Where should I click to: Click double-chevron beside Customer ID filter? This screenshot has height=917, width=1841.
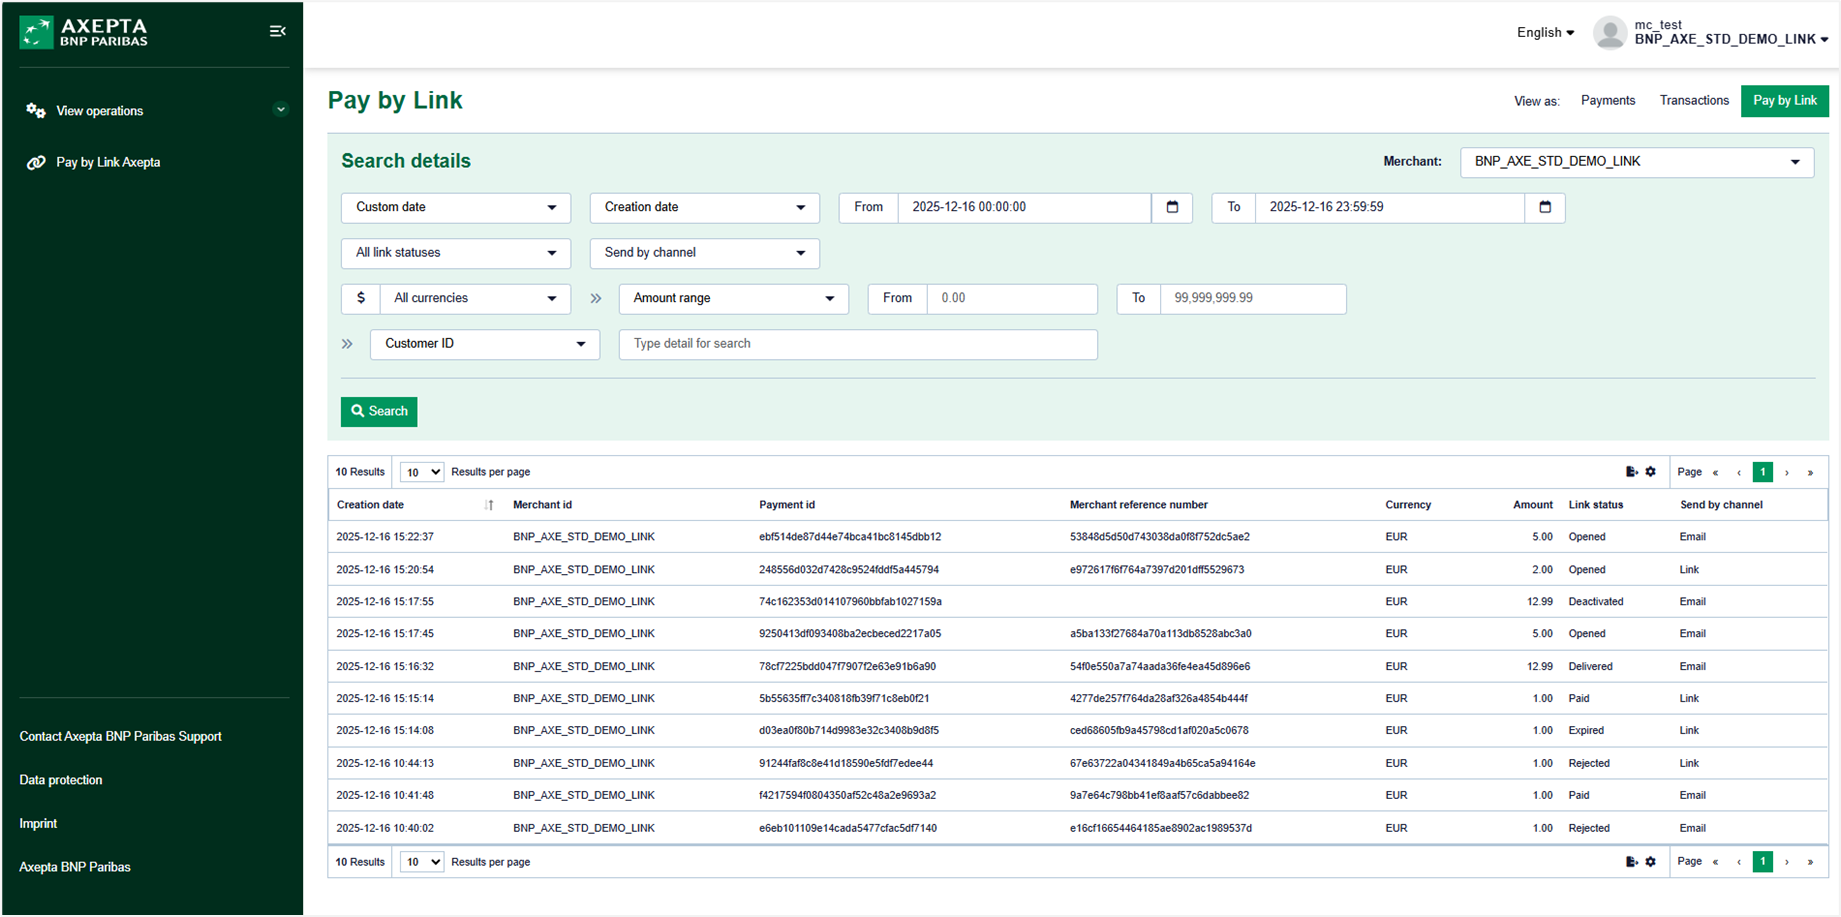tap(347, 344)
